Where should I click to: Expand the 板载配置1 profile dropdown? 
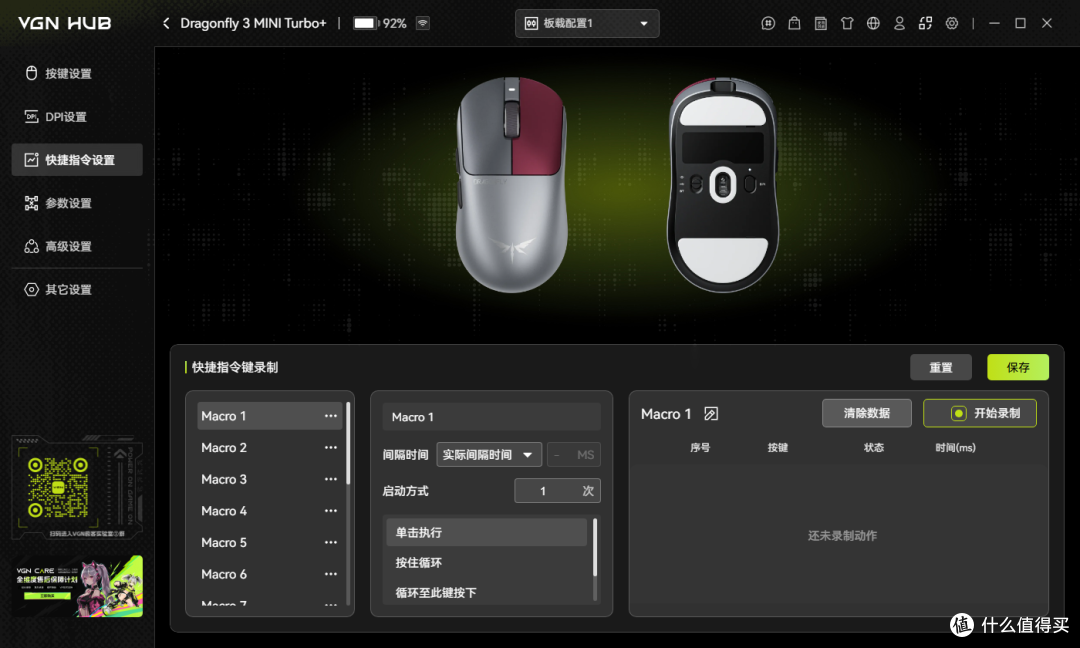coord(587,23)
